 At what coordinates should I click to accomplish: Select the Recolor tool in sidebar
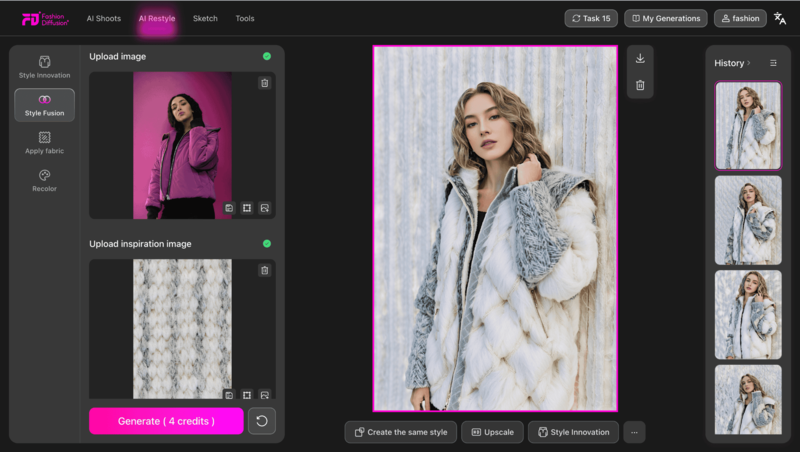[x=44, y=180]
